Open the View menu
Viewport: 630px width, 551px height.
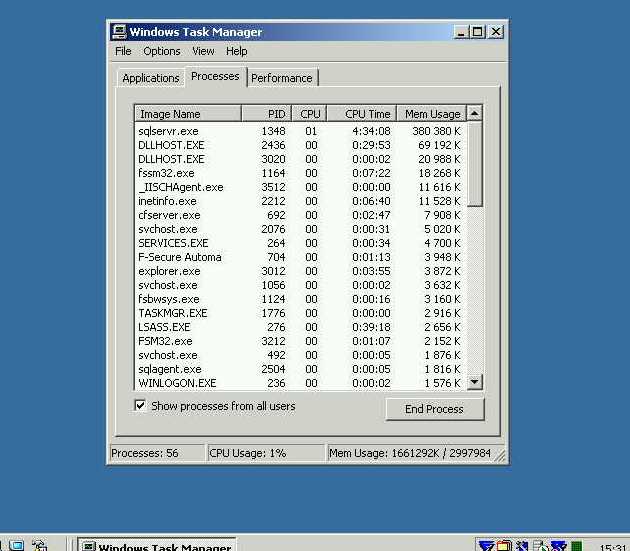click(x=203, y=51)
